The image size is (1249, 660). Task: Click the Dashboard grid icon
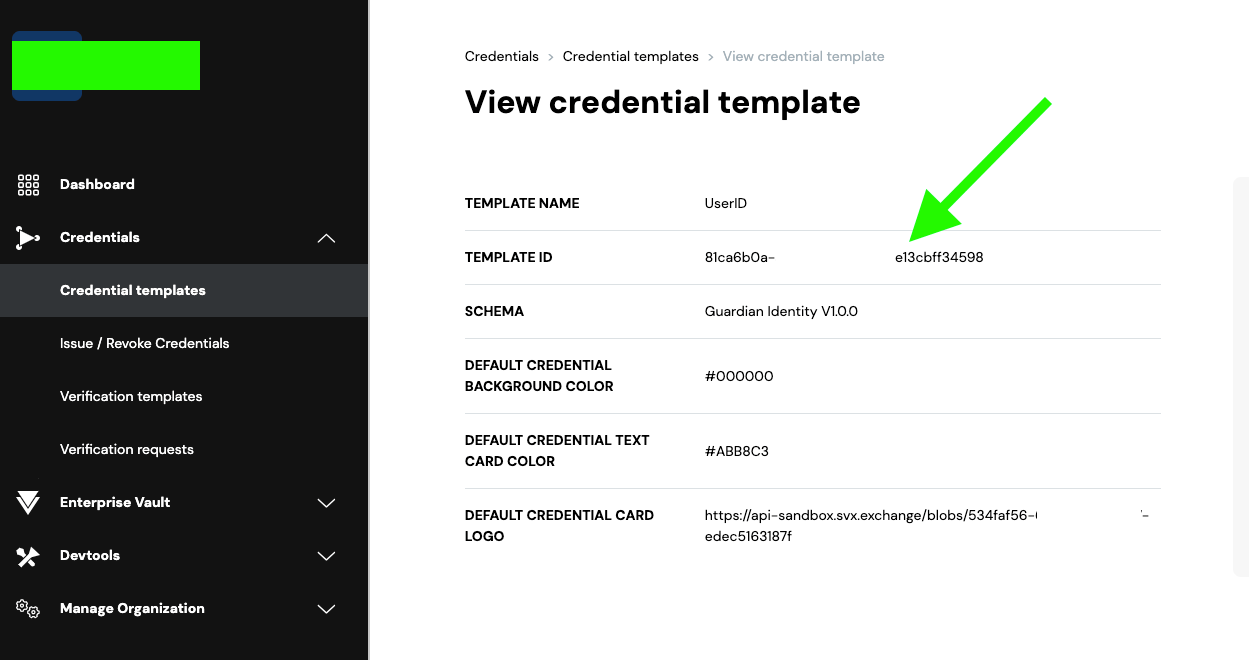pyautogui.click(x=28, y=184)
